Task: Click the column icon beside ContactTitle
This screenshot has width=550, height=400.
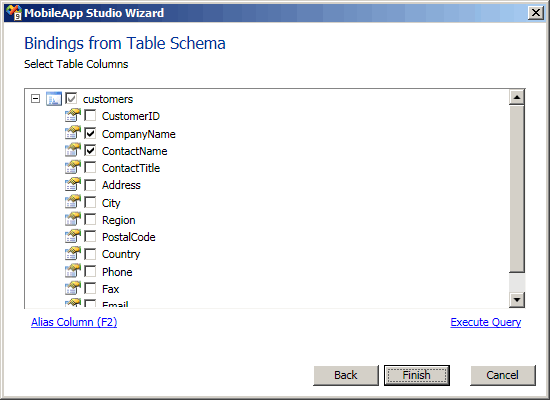Action: (73, 168)
